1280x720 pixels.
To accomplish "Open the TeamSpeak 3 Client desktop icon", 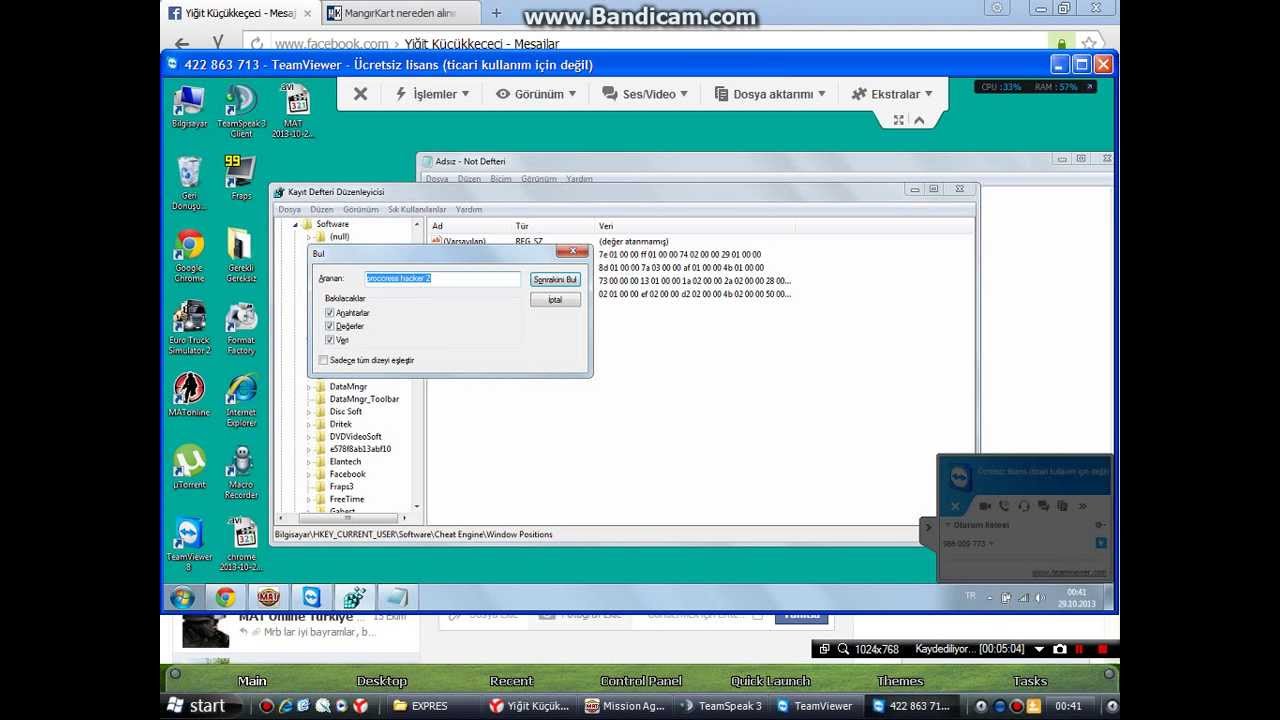I will click(241, 111).
